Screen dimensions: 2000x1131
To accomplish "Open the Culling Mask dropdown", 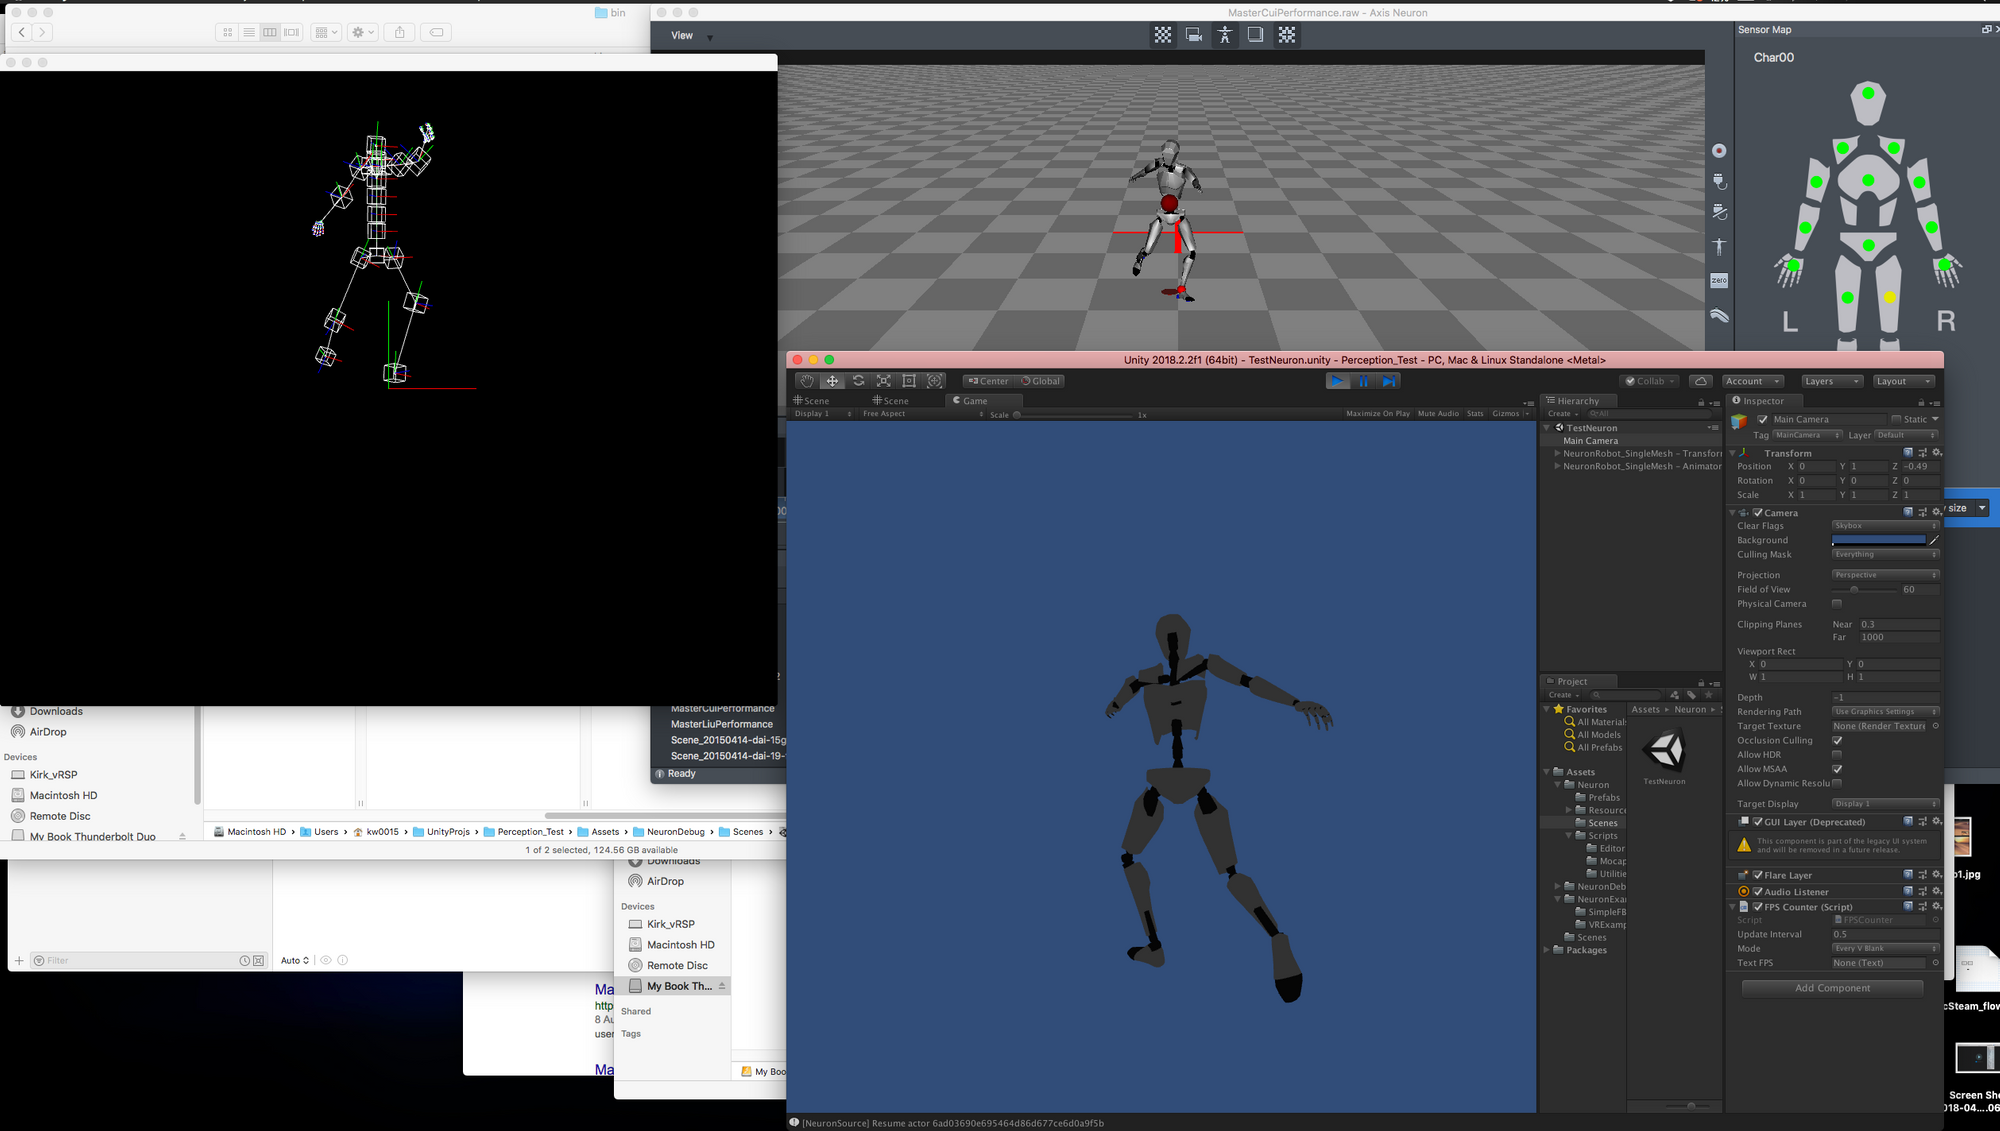I will [1885, 554].
